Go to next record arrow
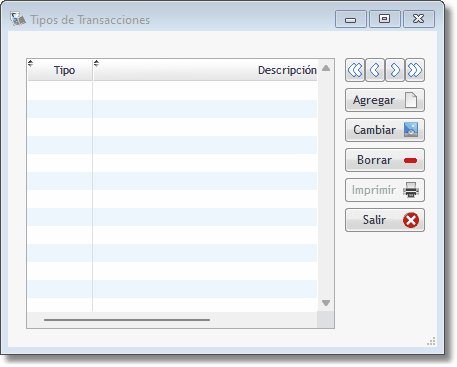Viewport: 457px width, 367px height. point(395,70)
